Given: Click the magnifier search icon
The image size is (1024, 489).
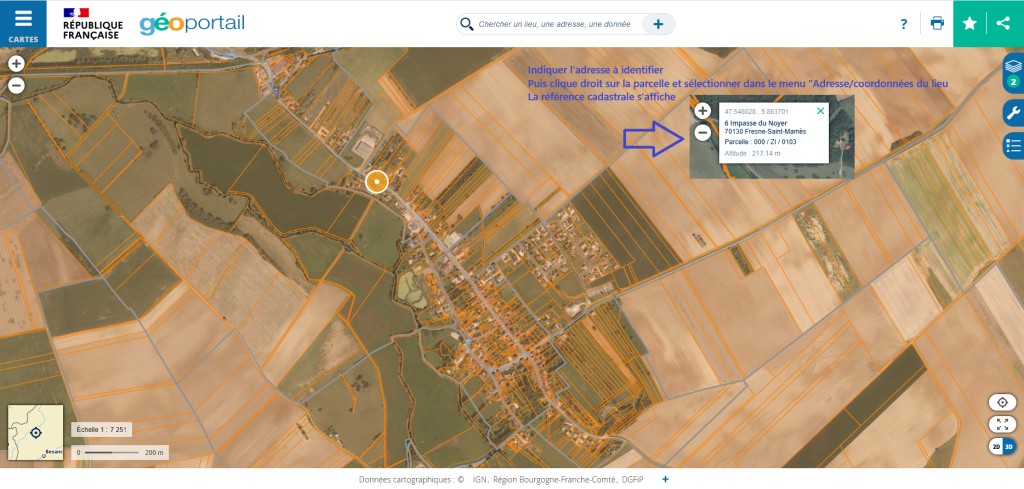Looking at the screenshot, I should [x=466, y=24].
